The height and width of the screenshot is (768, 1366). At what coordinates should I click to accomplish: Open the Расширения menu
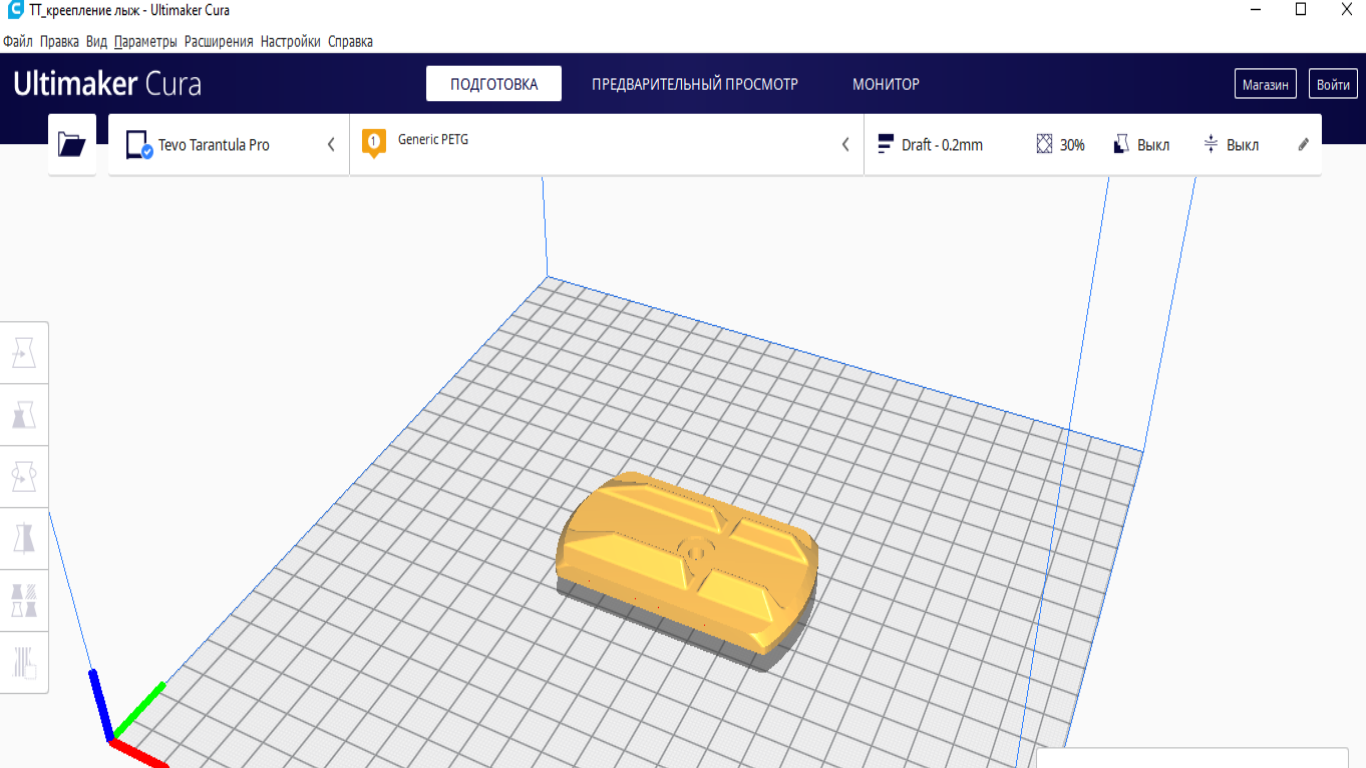(x=219, y=42)
